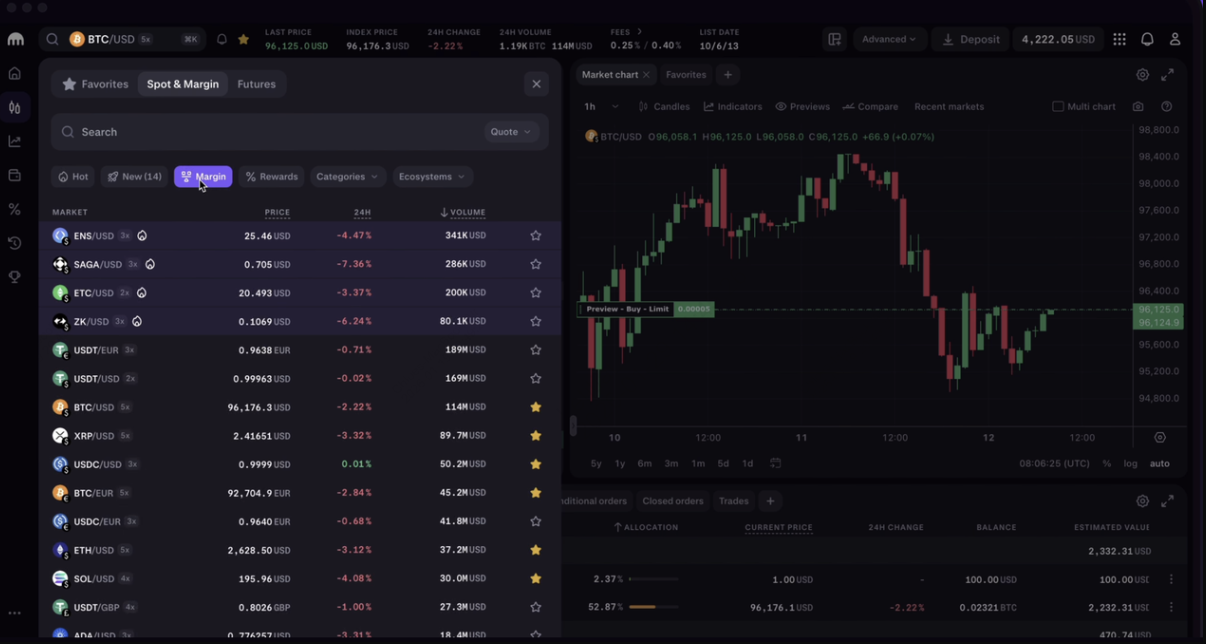
Task: Filter markets by Rewards
Action: (271, 177)
